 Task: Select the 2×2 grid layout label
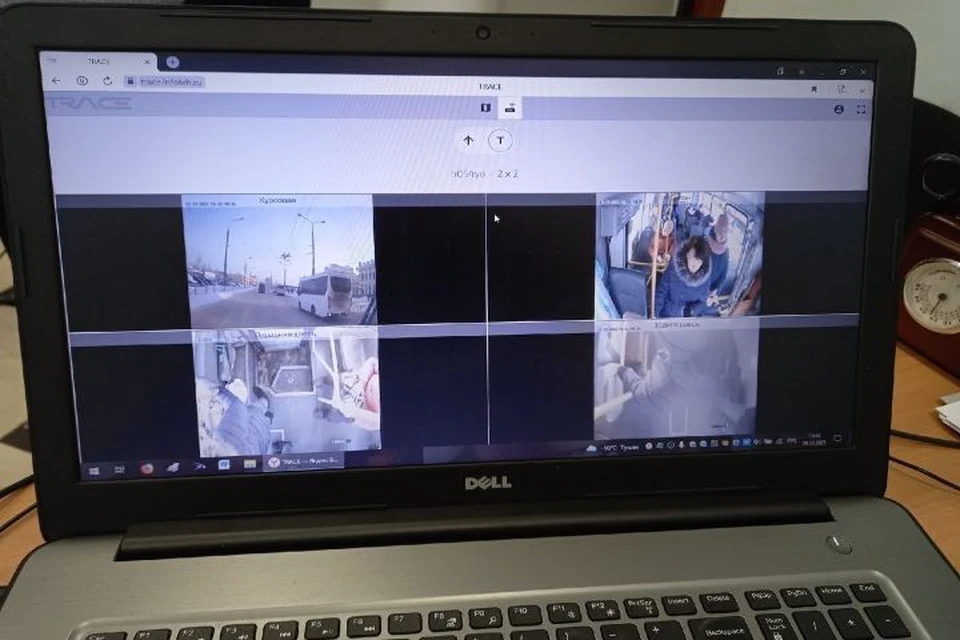pyautogui.click(x=508, y=174)
